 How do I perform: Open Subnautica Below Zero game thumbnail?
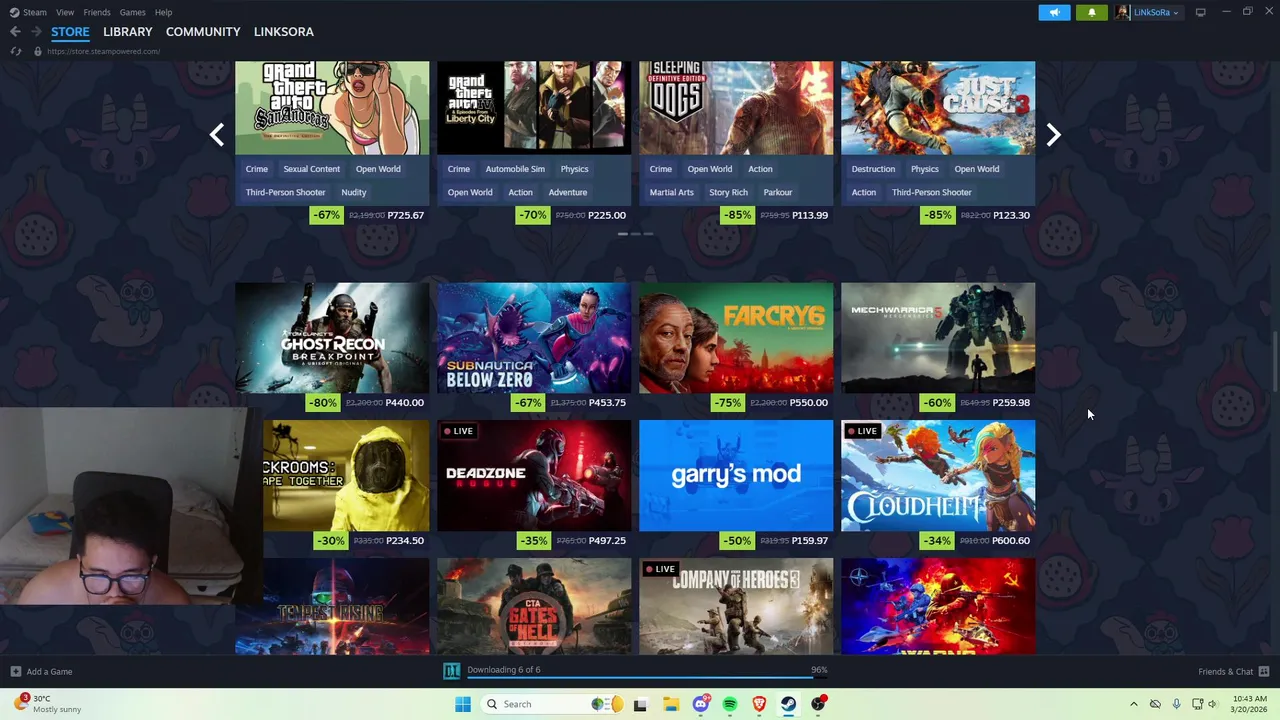point(534,337)
